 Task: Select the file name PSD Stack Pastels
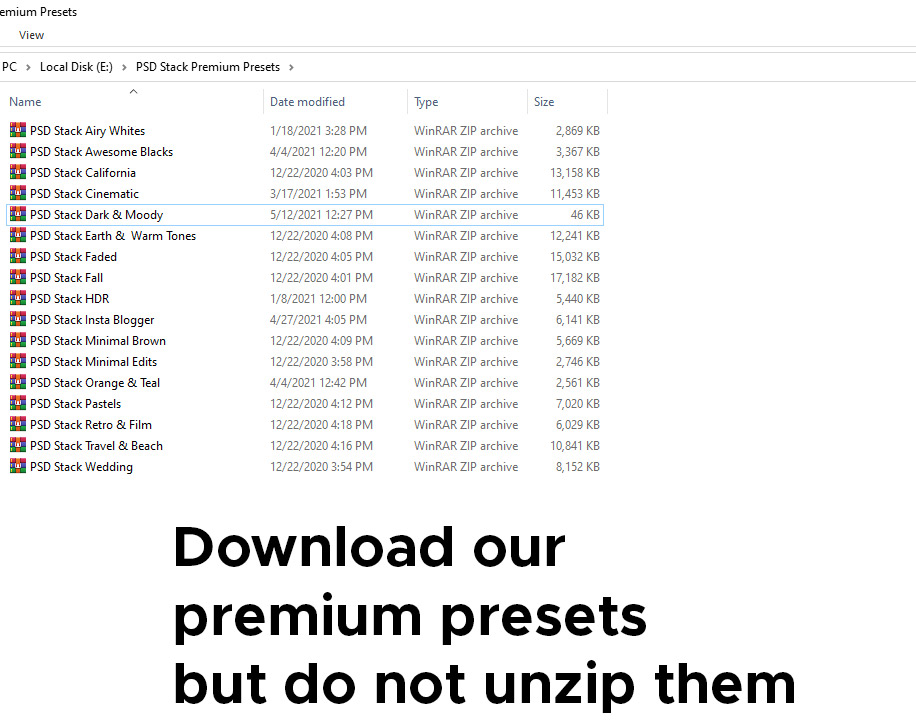coord(76,404)
